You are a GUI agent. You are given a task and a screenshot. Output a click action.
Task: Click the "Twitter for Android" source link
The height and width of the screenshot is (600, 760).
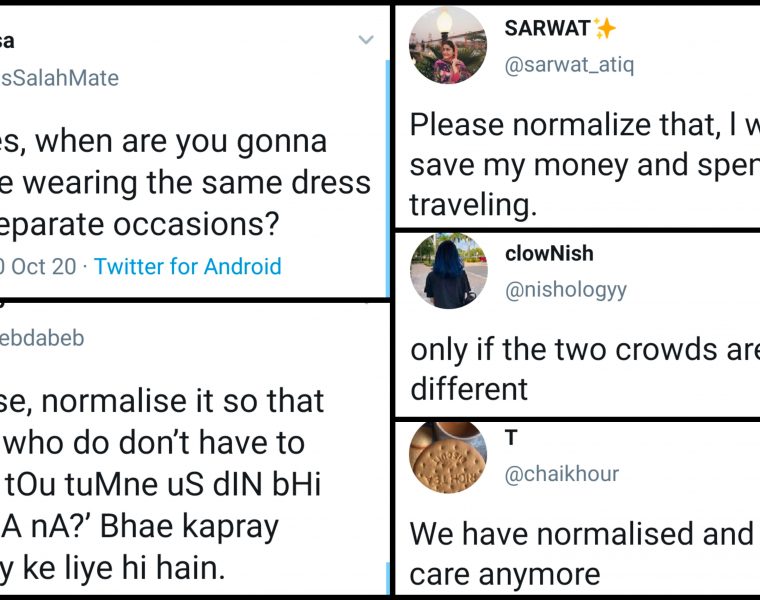[x=187, y=267]
